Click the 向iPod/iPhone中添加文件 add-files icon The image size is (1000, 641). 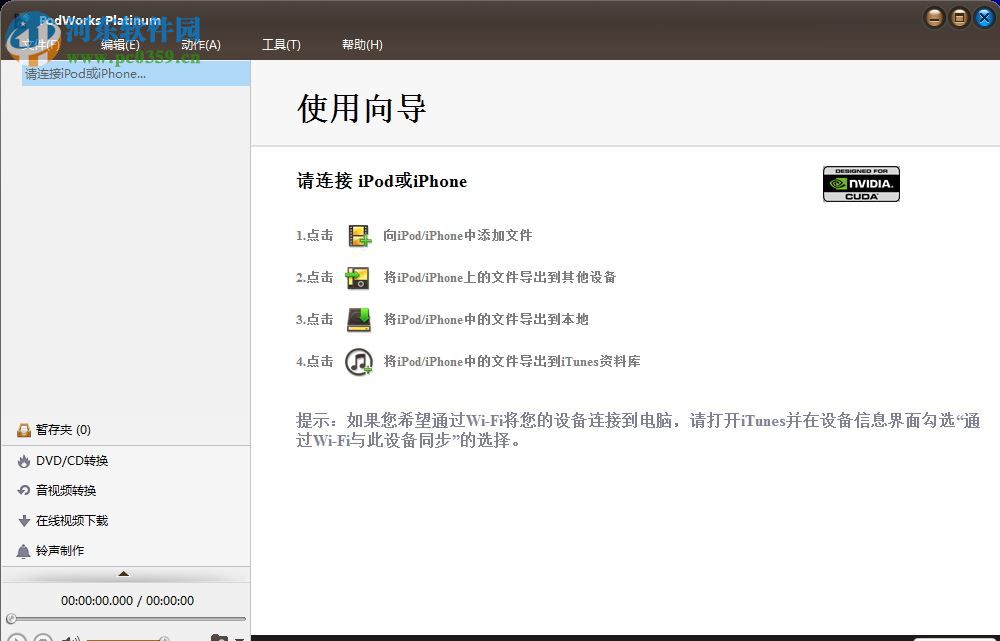(x=358, y=235)
